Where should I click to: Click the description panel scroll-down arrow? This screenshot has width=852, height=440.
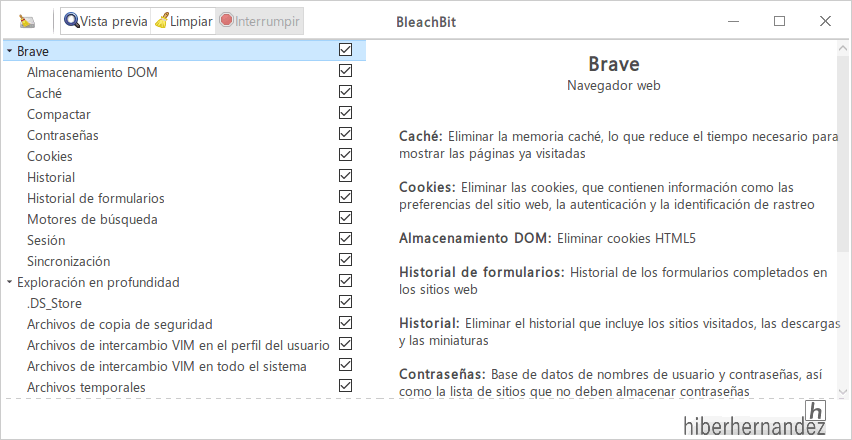(843, 391)
